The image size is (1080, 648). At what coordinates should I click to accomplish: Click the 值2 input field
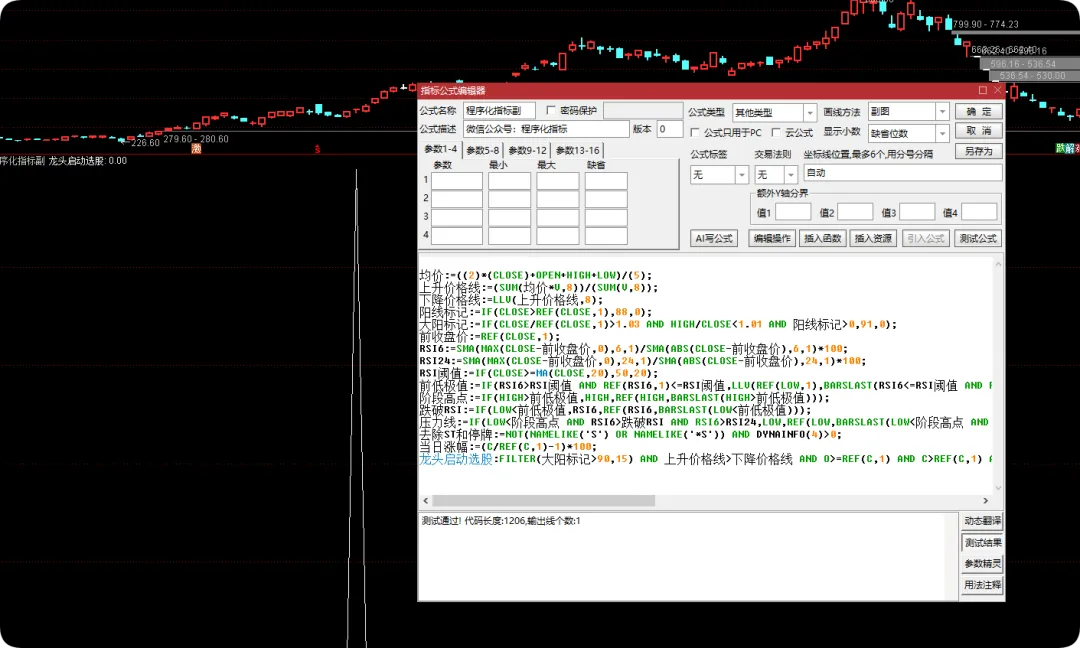(855, 212)
